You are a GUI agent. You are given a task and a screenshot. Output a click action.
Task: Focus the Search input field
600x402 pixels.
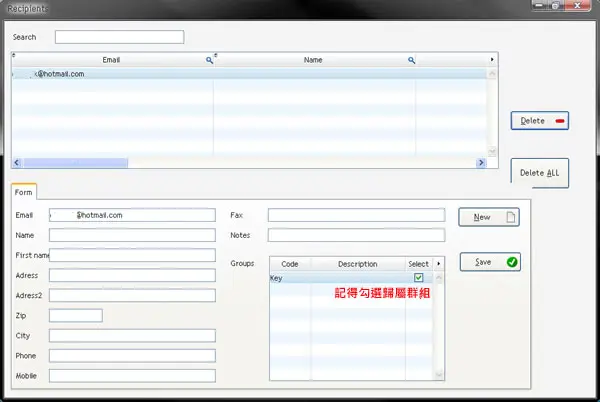click(x=119, y=37)
